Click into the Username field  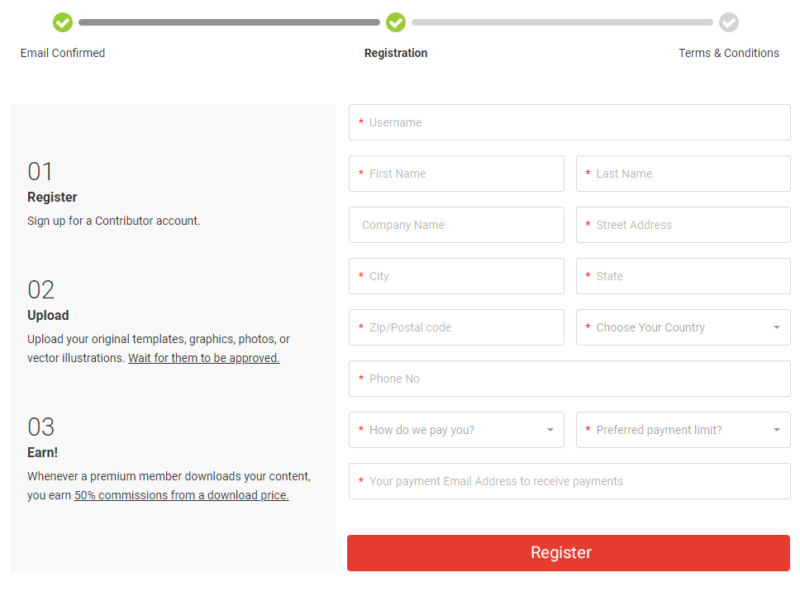click(569, 122)
